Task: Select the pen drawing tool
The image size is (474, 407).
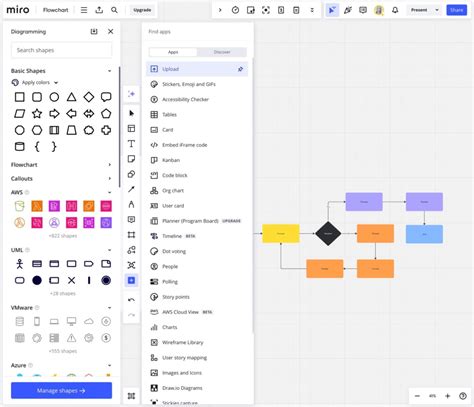Action: coord(131,204)
